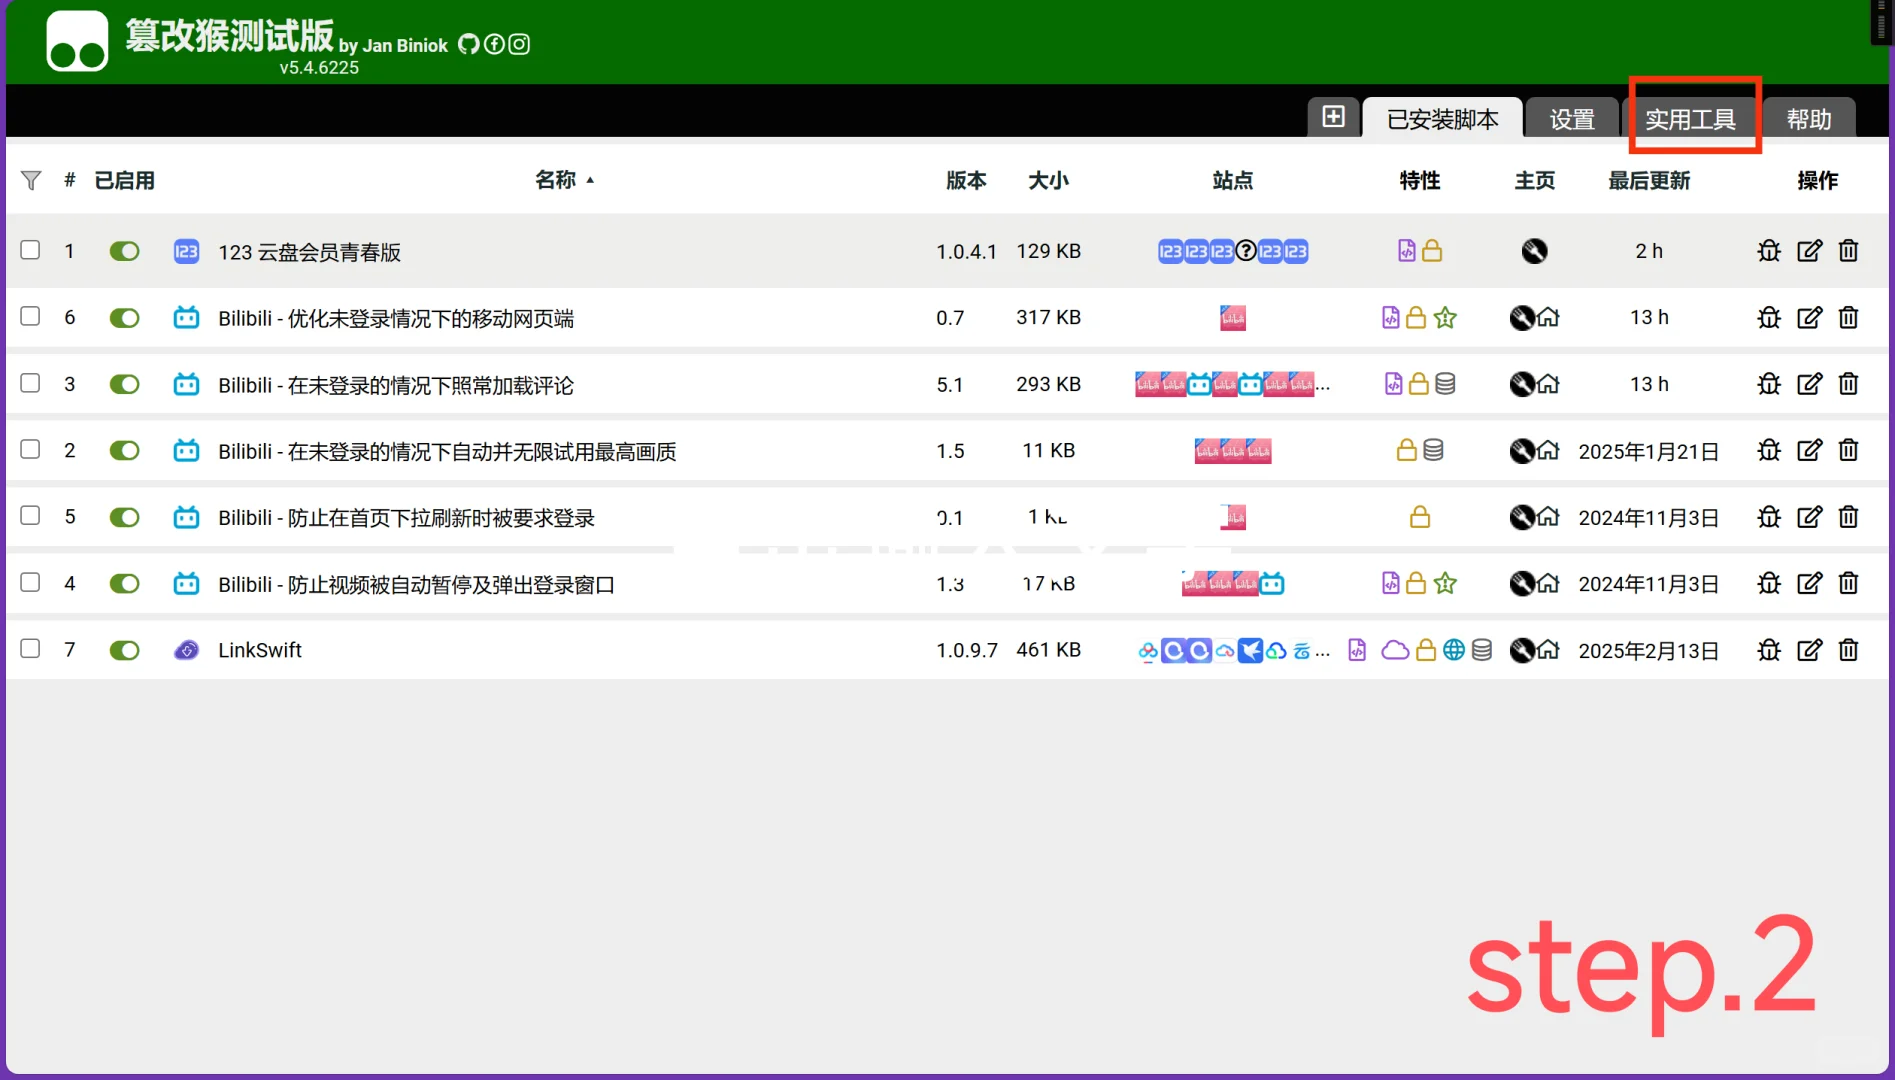Open script Bilibili - 优化未登录情况下的移动网页端

396,318
